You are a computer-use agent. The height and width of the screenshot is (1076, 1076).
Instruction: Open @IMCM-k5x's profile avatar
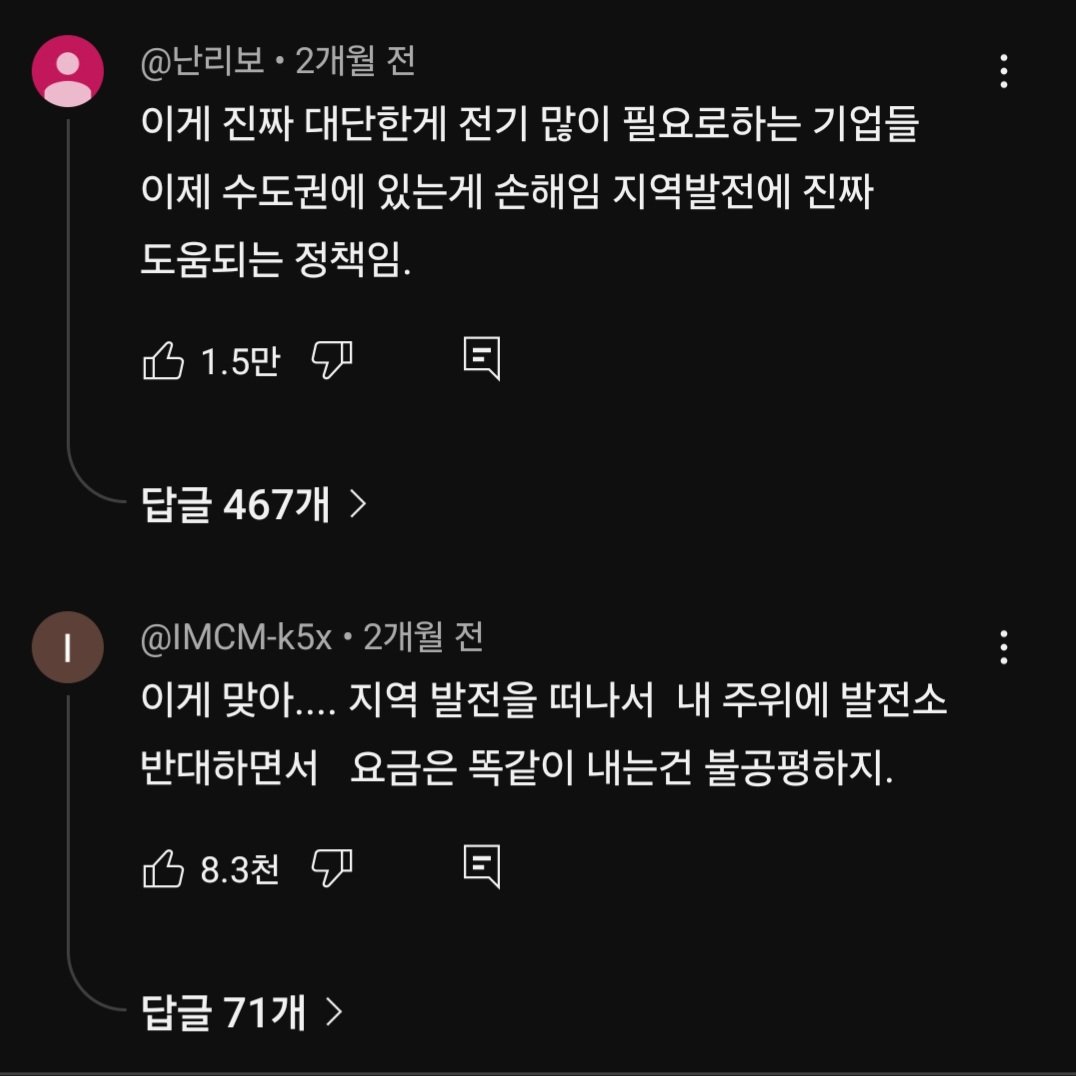68,647
